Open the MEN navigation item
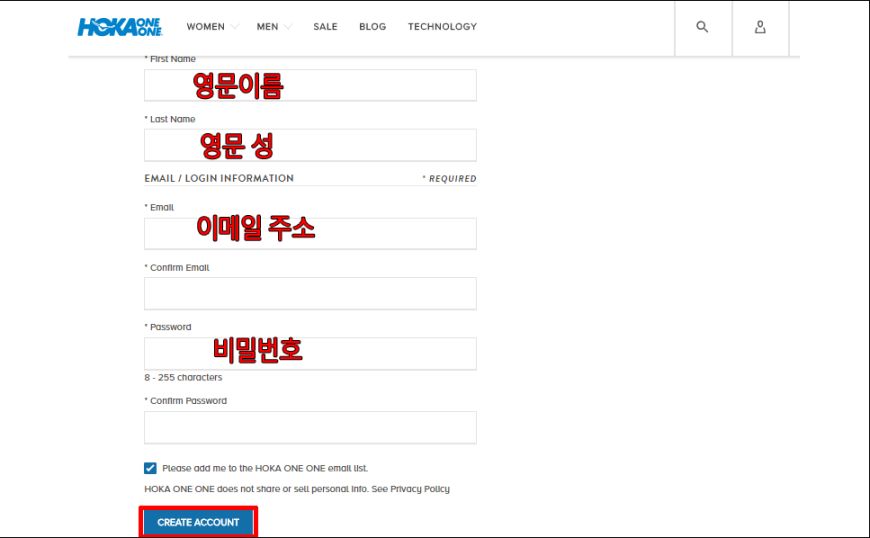The height and width of the screenshot is (538, 870). (x=267, y=27)
